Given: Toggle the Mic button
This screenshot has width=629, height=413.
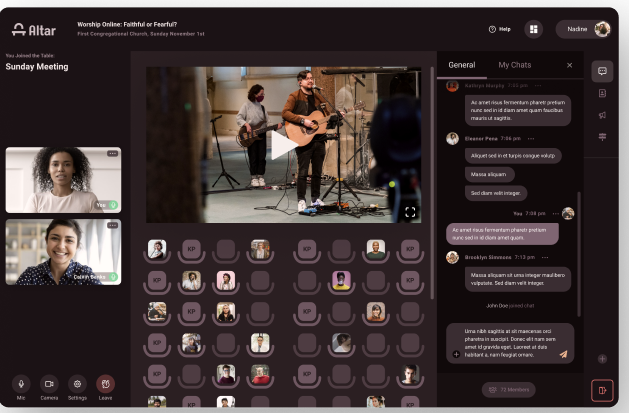Looking at the screenshot, I should (x=20, y=384).
